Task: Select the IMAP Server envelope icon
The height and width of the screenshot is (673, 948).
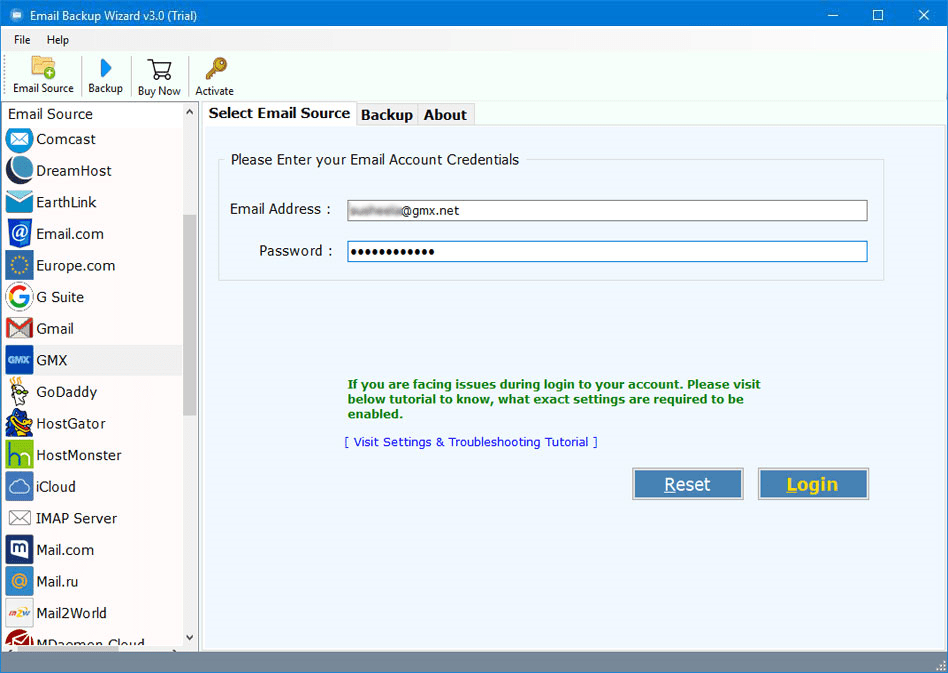Action: pyautogui.click(x=19, y=518)
